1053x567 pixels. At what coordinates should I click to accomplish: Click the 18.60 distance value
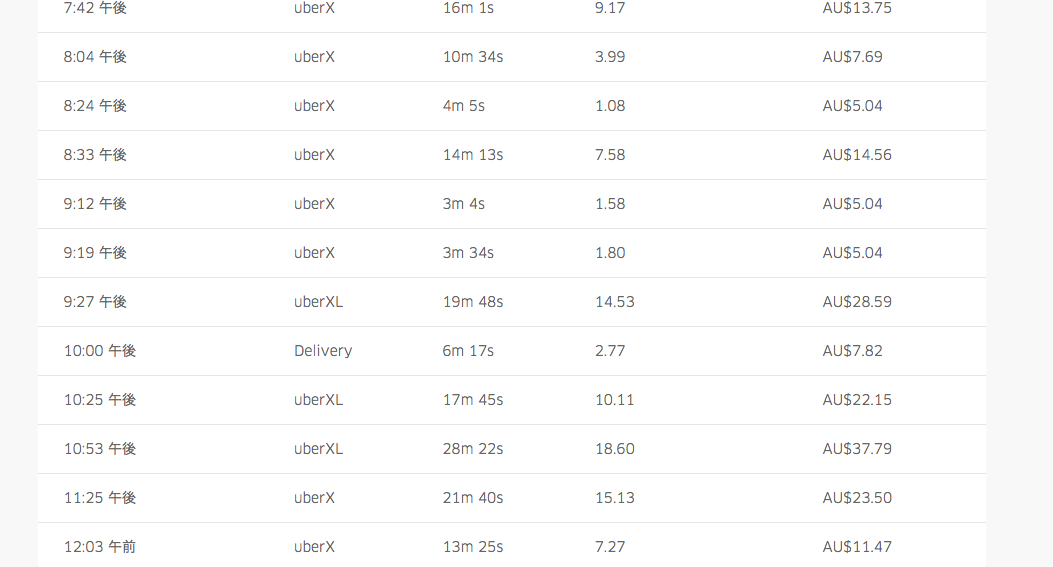coord(614,449)
